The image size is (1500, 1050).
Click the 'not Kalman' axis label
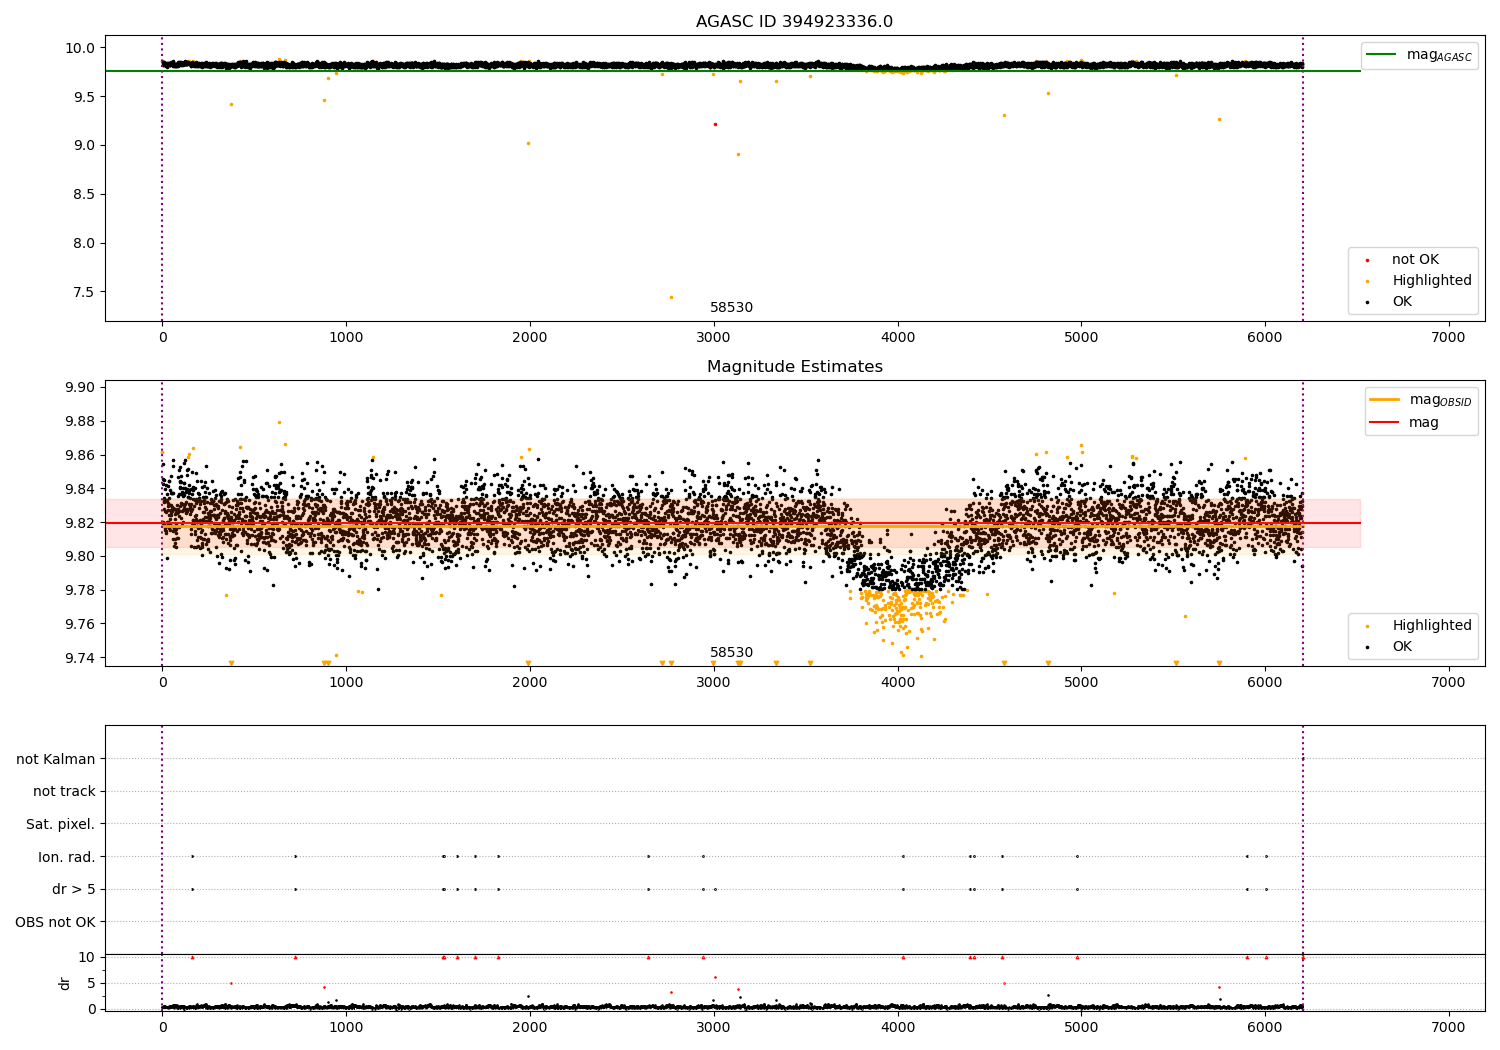(56, 759)
